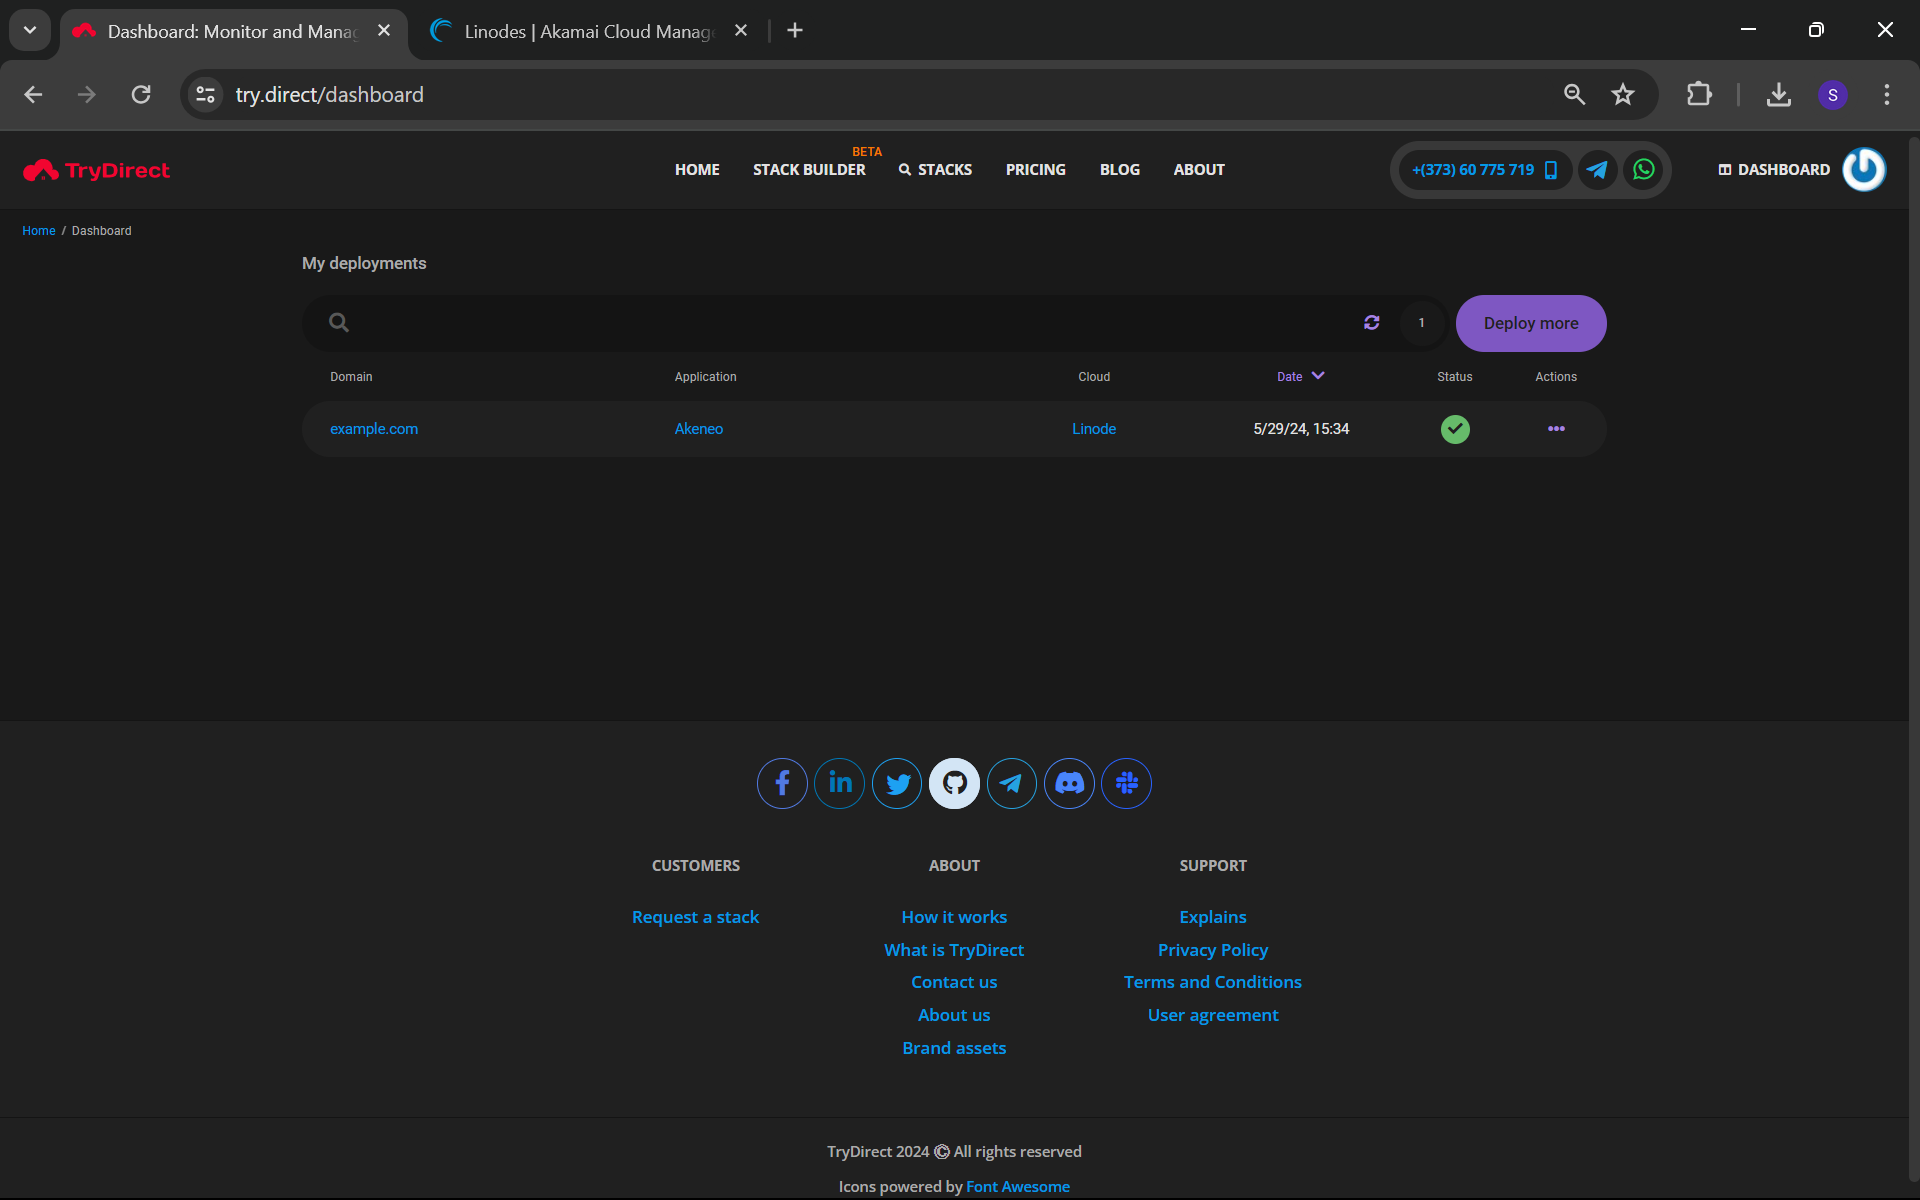Click the actions three-dot menu for example.com

1556,429
